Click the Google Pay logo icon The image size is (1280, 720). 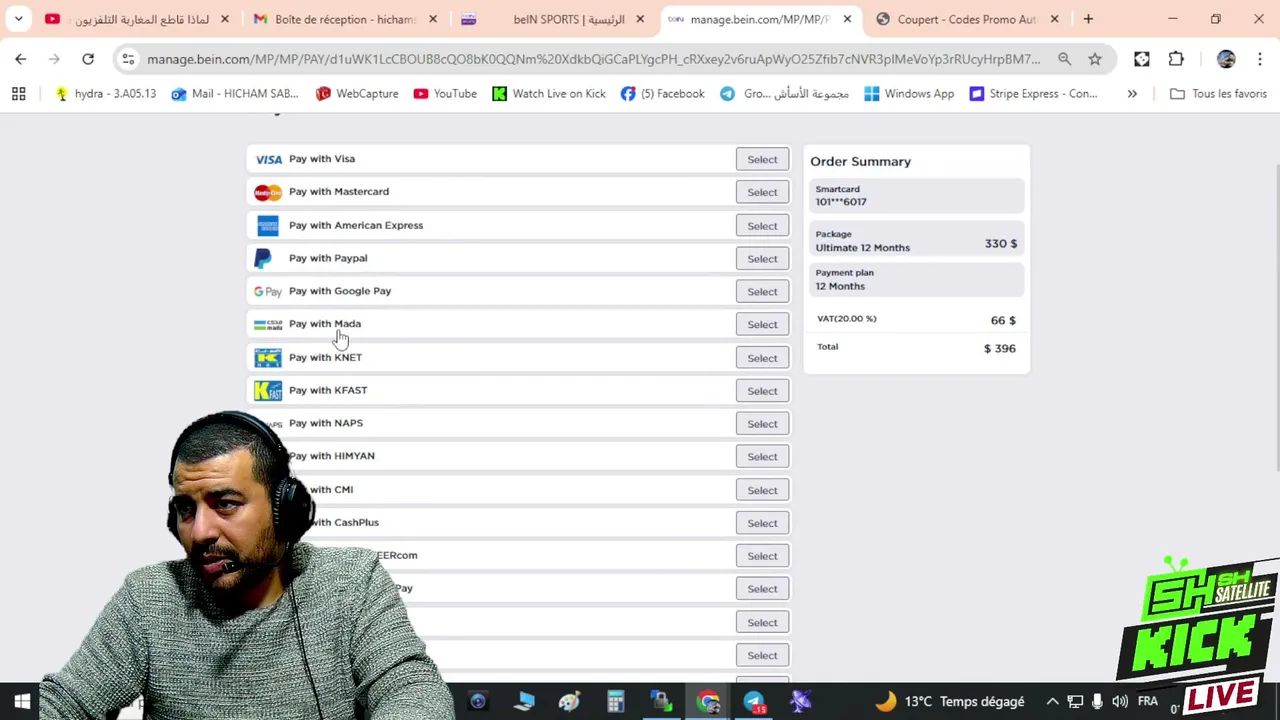click(267, 292)
